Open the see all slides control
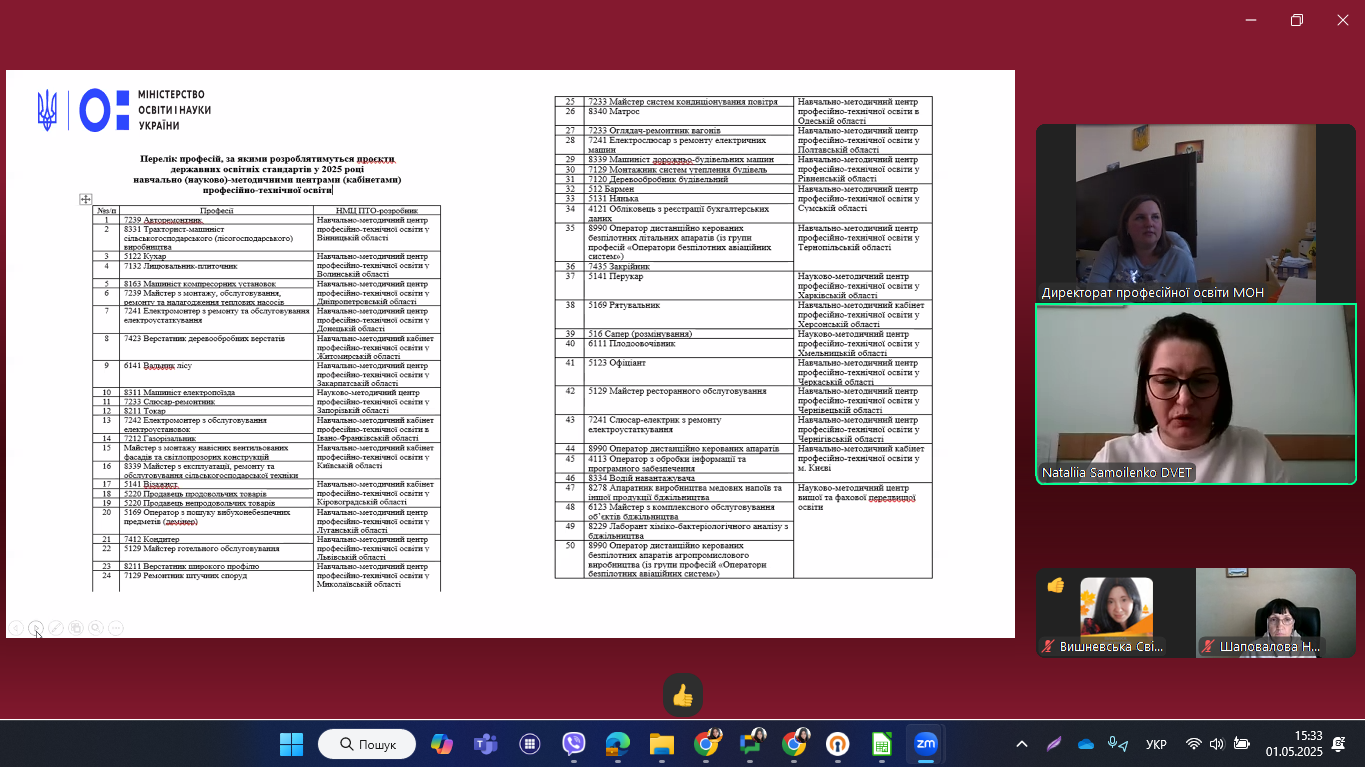 click(x=76, y=628)
